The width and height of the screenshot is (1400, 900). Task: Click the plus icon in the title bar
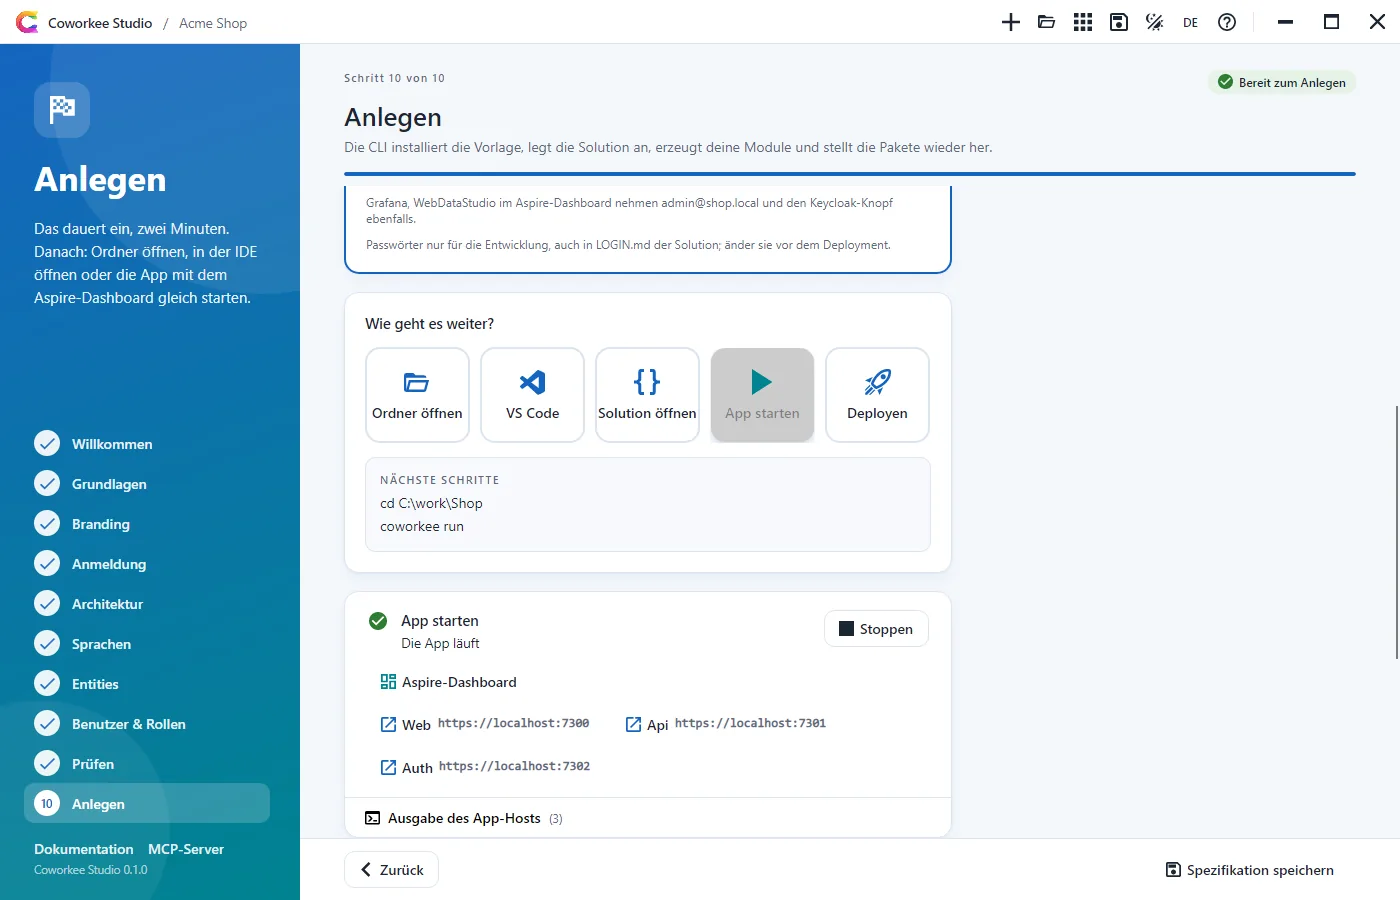(x=1011, y=22)
